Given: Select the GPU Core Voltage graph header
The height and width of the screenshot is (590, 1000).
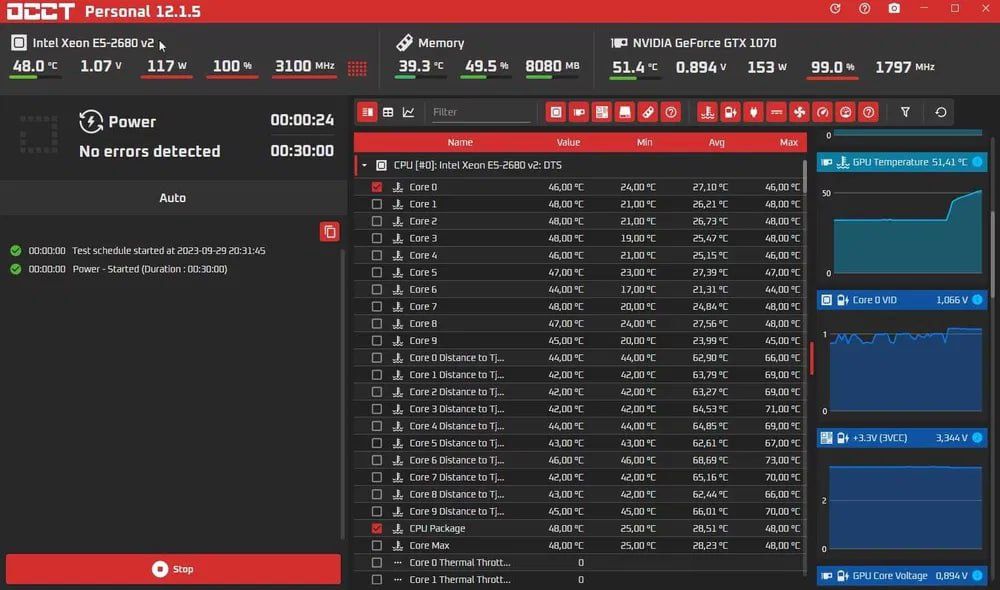Looking at the screenshot, I should [902, 575].
